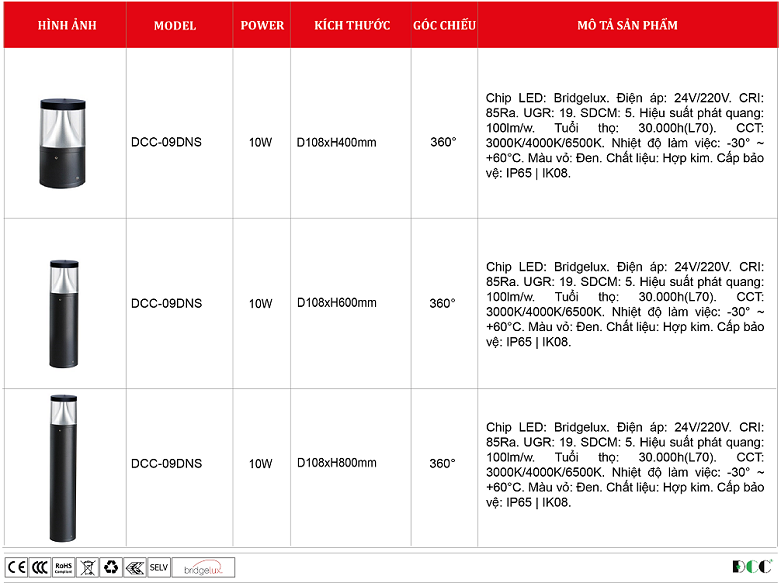Click the KÍCH THƯỚC column header

tap(351, 25)
